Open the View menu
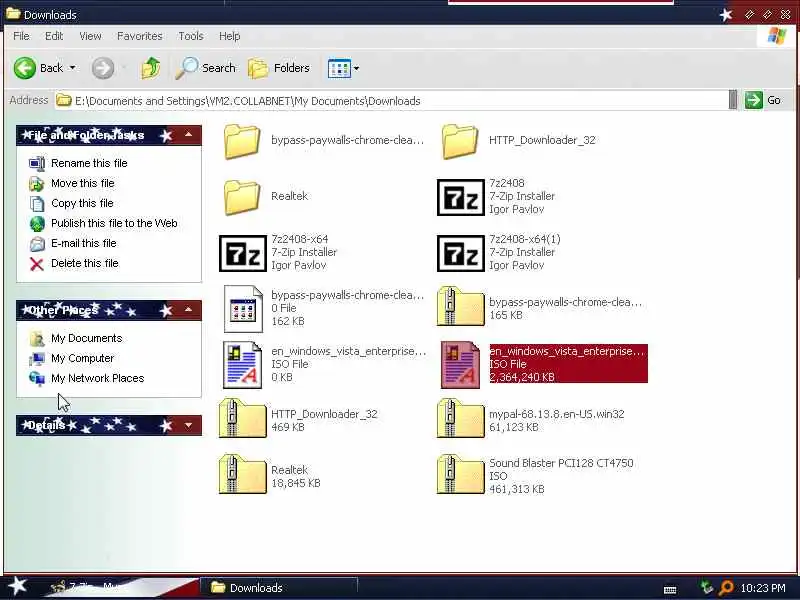Screen dimensions: 800x600 [x=90, y=36]
